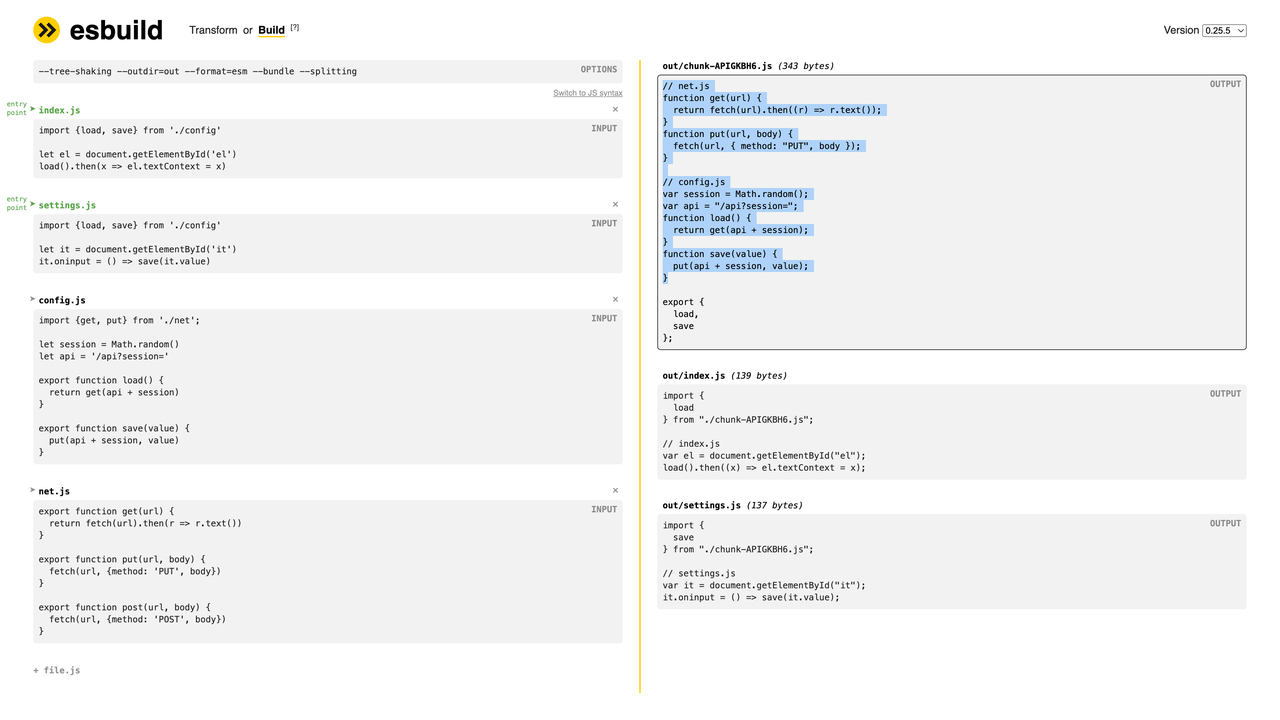
Task: Click the esbuild yellow logo icon
Action: pyautogui.click(x=47, y=30)
